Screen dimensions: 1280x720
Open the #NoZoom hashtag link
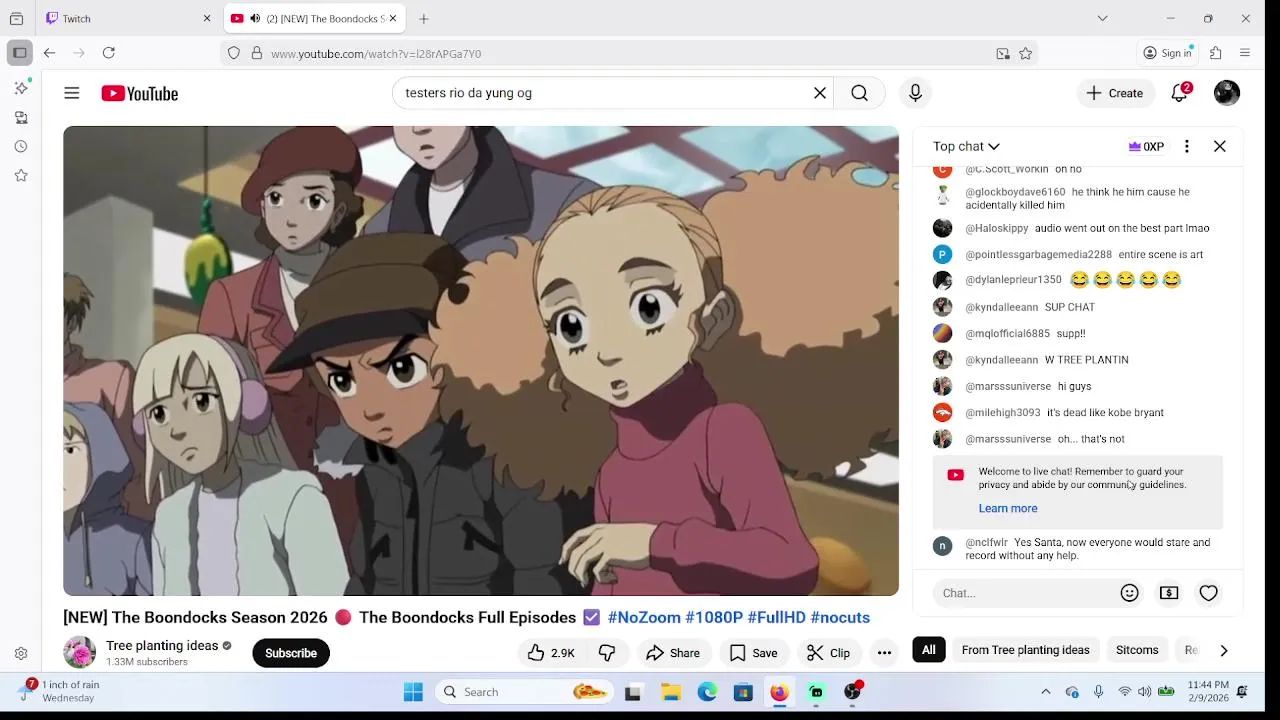(644, 617)
